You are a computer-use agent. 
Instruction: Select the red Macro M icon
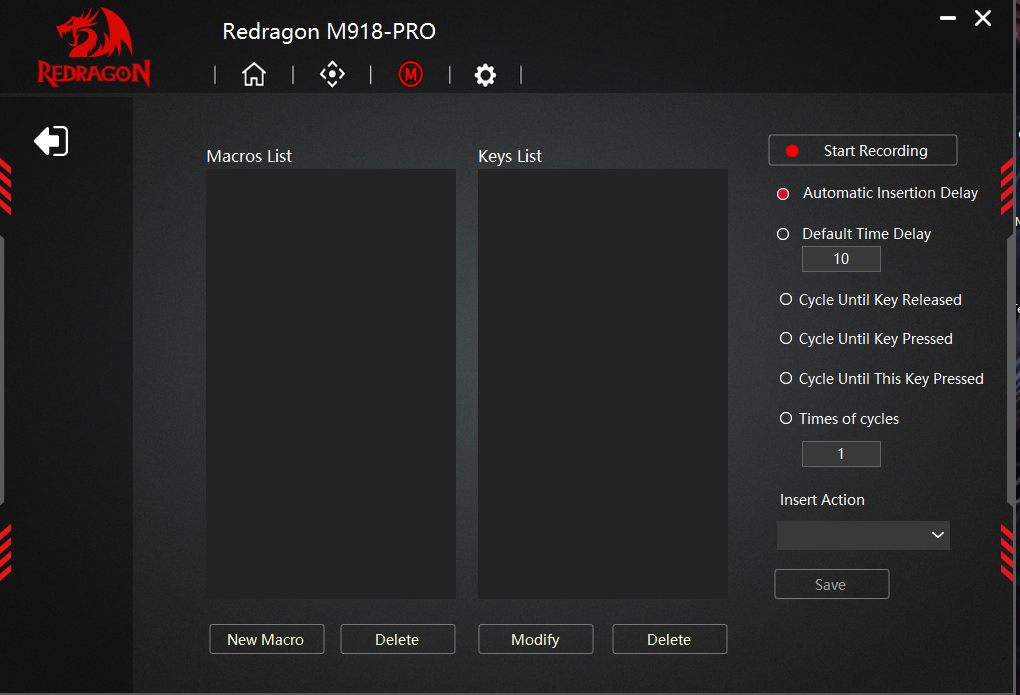point(410,74)
